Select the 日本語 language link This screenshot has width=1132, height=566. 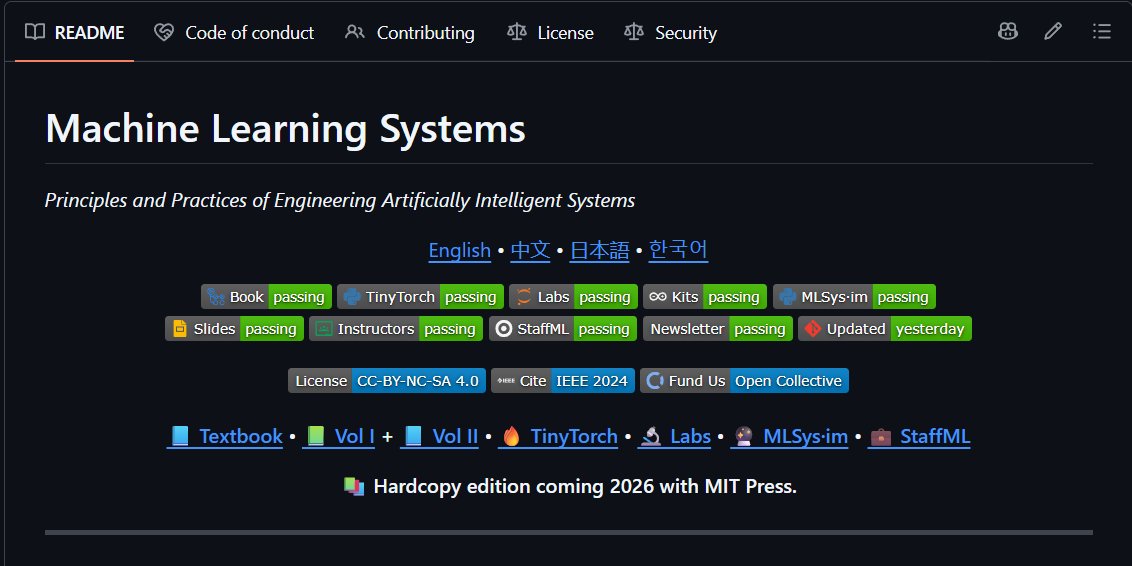600,251
